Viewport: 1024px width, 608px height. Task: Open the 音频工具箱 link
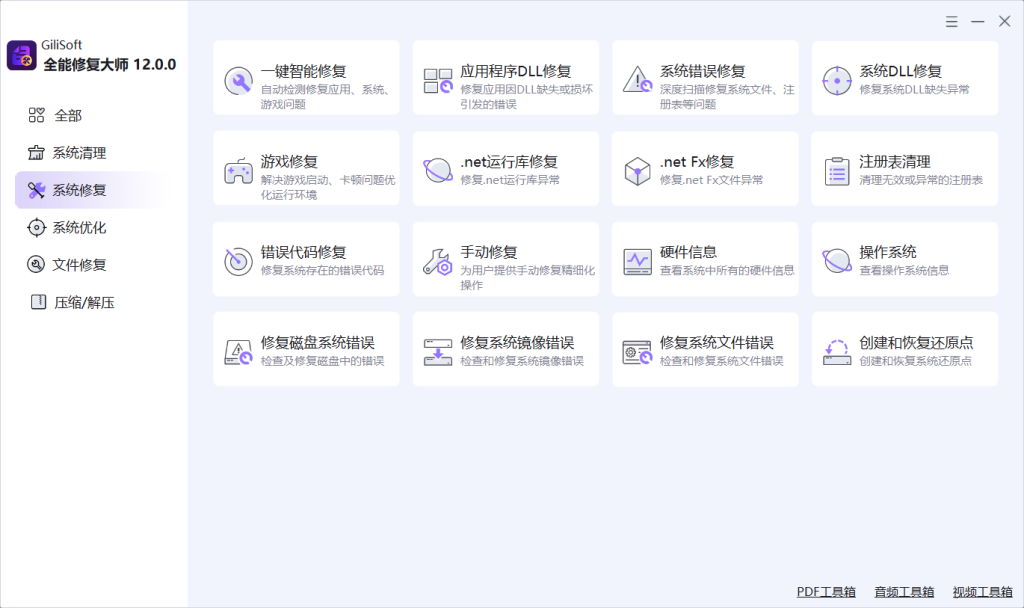tap(904, 592)
